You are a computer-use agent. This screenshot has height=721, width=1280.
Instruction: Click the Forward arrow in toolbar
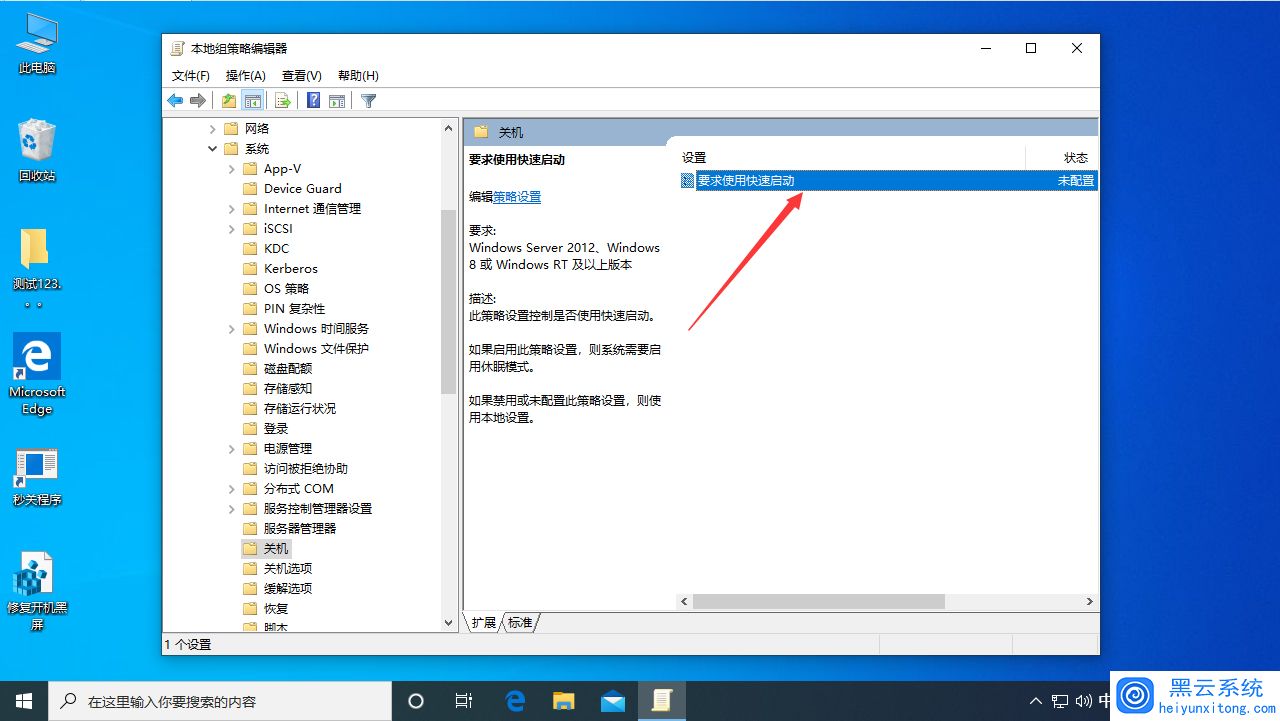point(198,100)
